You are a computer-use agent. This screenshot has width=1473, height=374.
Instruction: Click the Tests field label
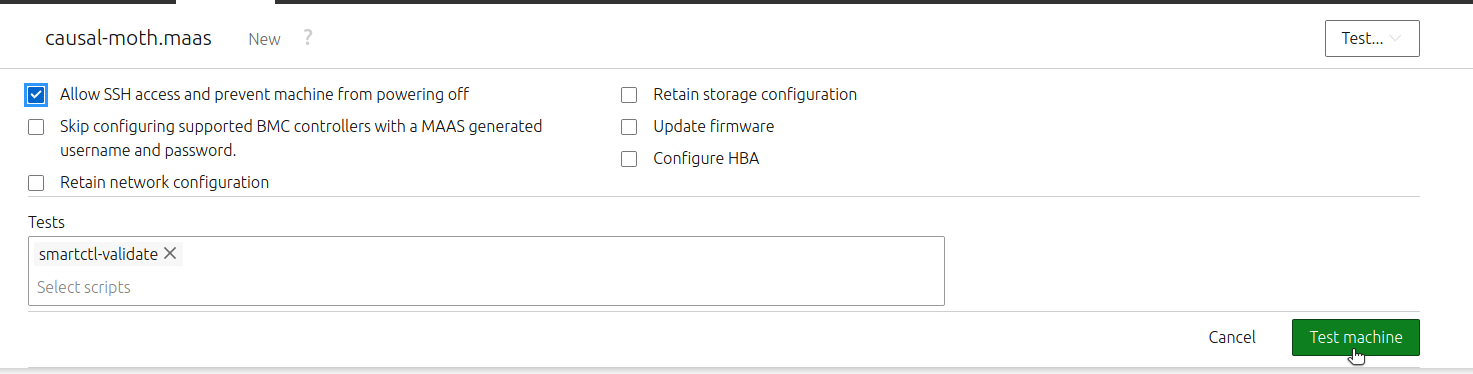pyautogui.click(x=46, y=222)
